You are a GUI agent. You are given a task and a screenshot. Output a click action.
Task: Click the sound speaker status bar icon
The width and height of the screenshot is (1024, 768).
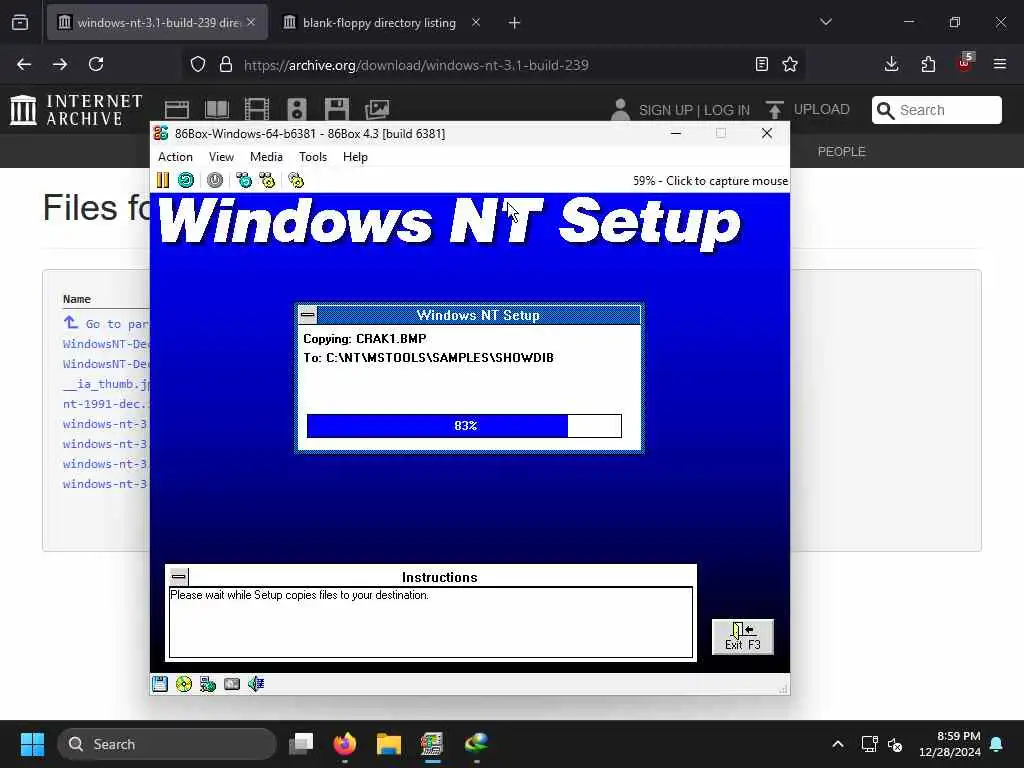coord(256,684)
